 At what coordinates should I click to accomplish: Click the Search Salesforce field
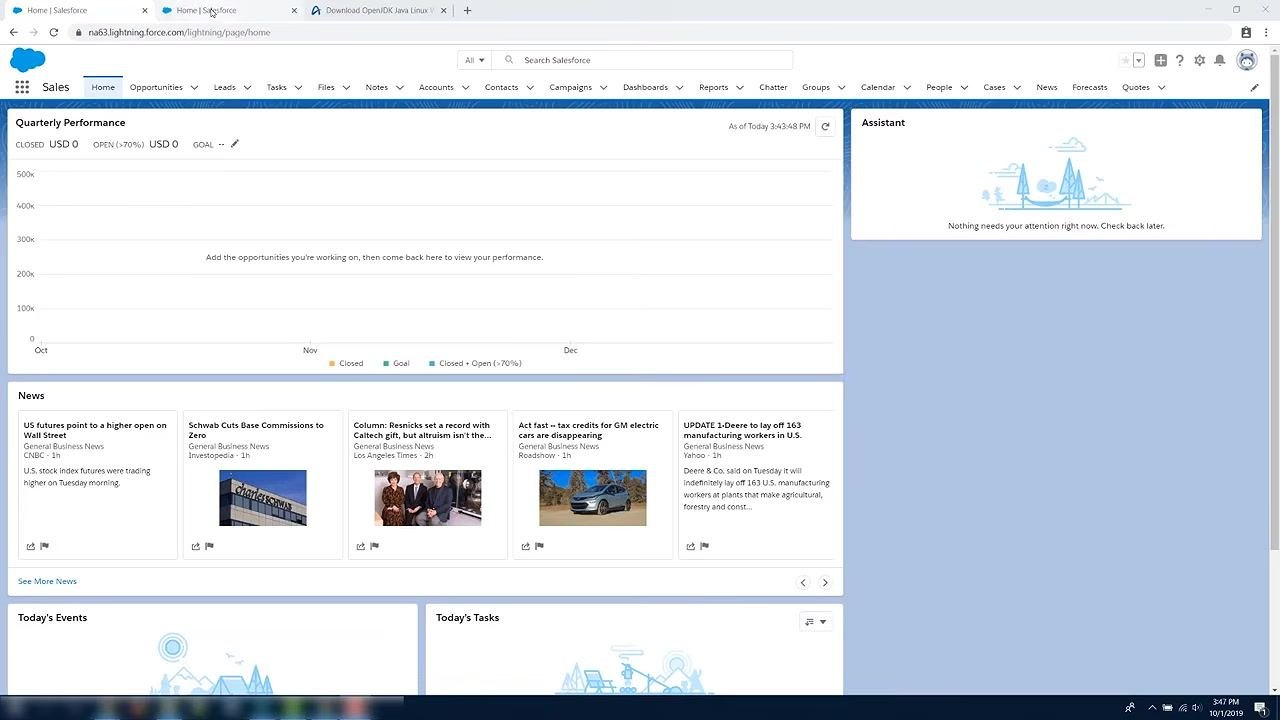tap(642, 60)
